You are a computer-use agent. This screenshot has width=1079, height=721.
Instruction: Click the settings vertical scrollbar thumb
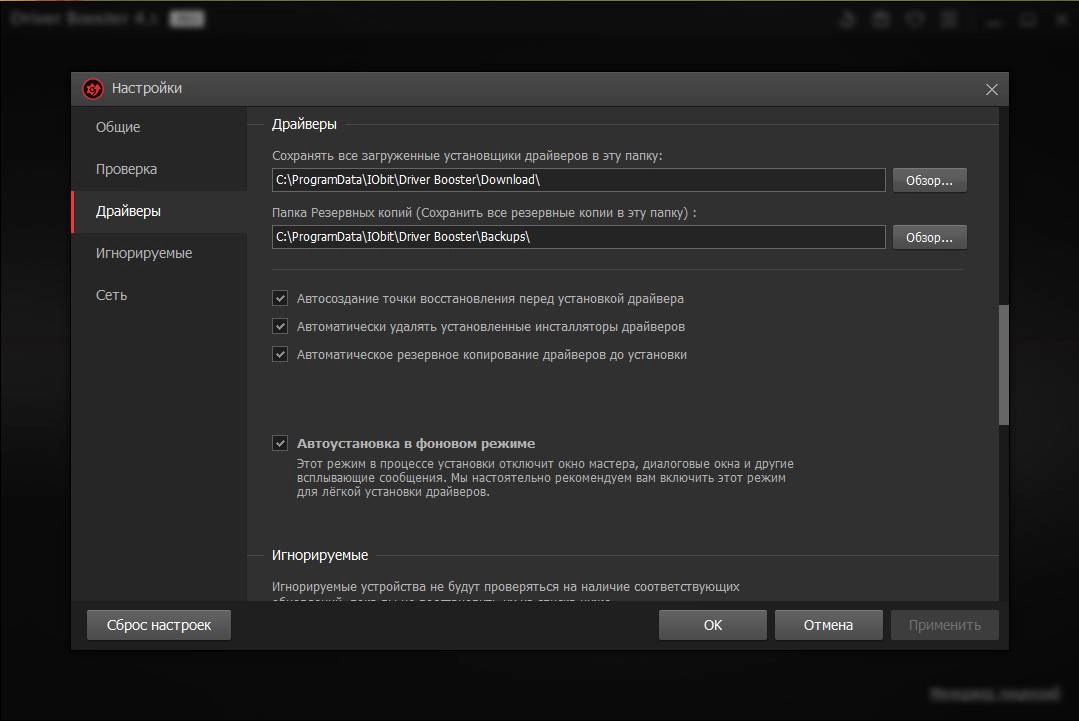coord(1004,365)
